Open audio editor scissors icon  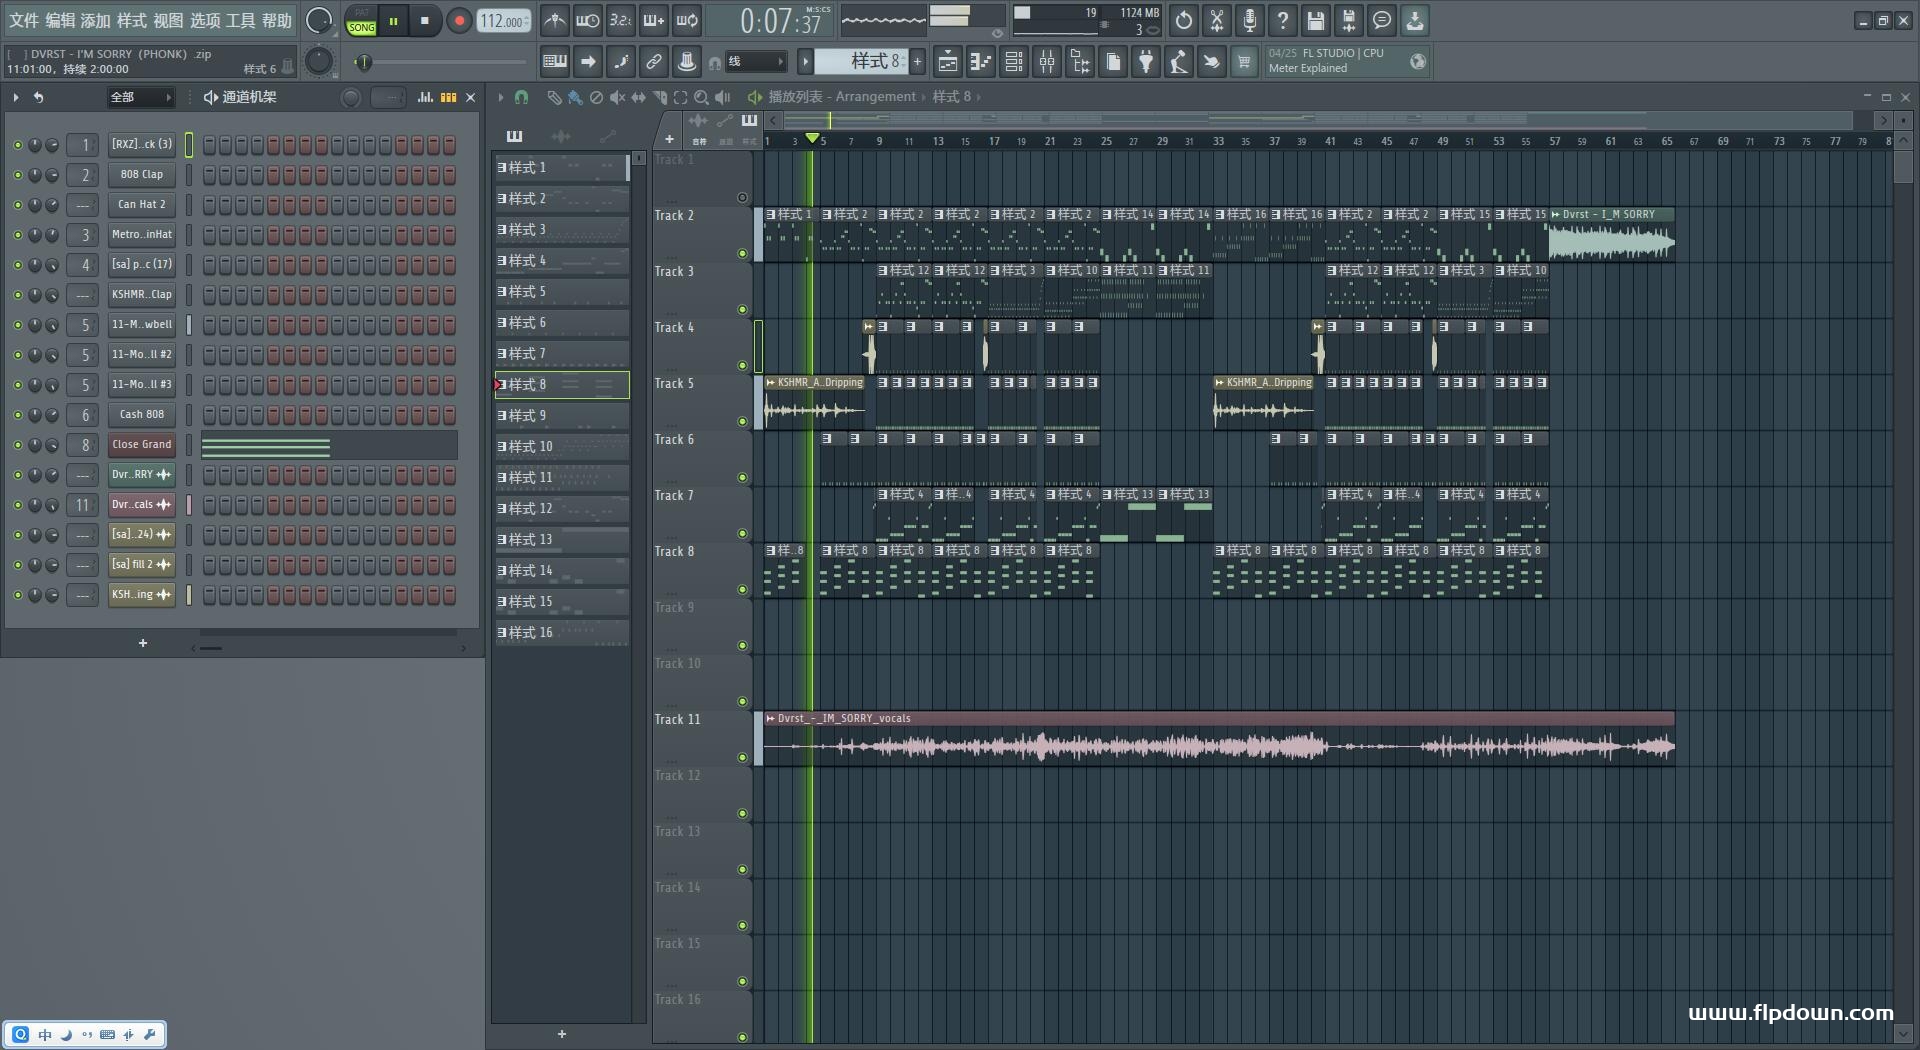click(1217, 20)
